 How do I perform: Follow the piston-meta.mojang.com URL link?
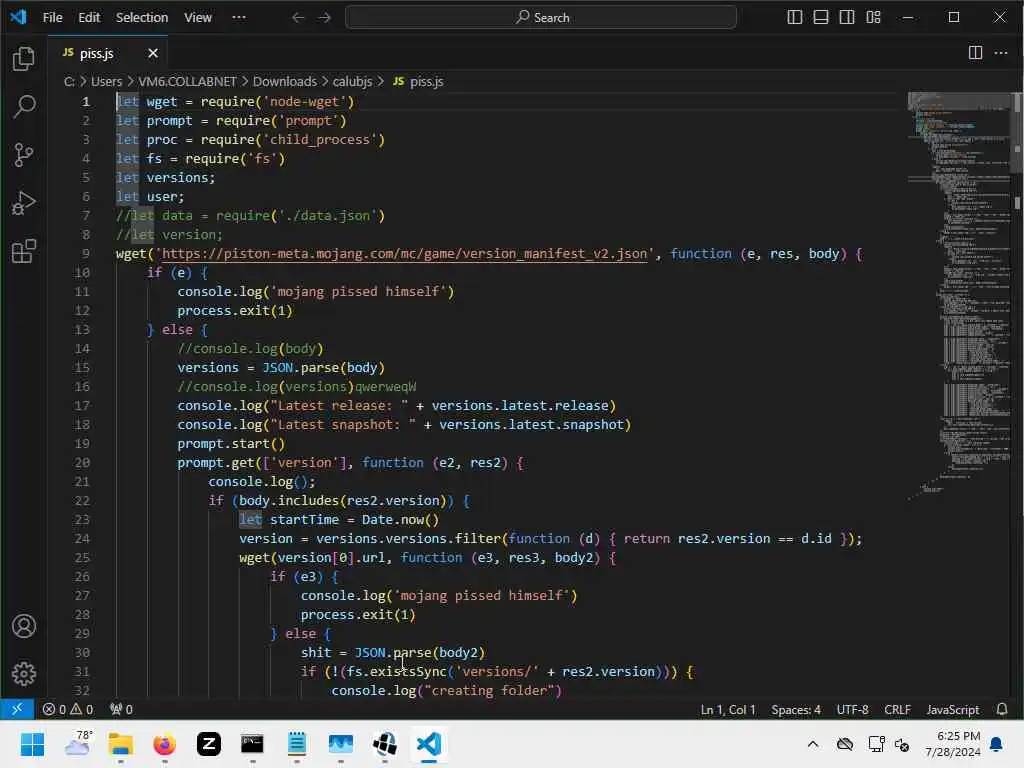tap(404, 253)
